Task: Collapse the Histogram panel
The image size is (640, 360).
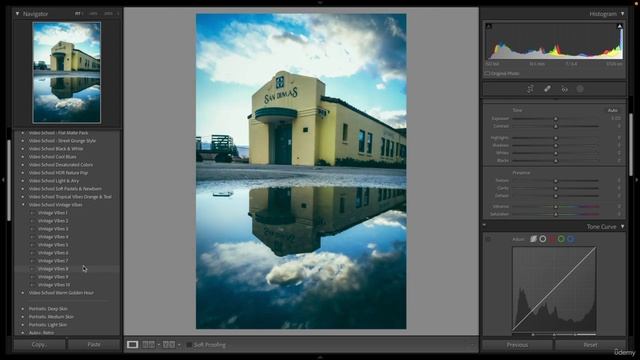Action: coord(622,13)
